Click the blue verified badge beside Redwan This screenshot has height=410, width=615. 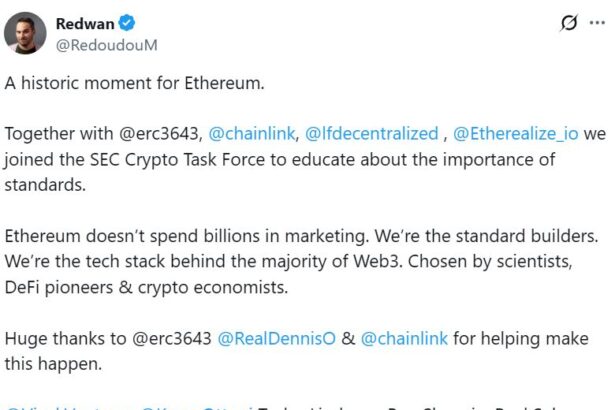[x=129, y=23]
